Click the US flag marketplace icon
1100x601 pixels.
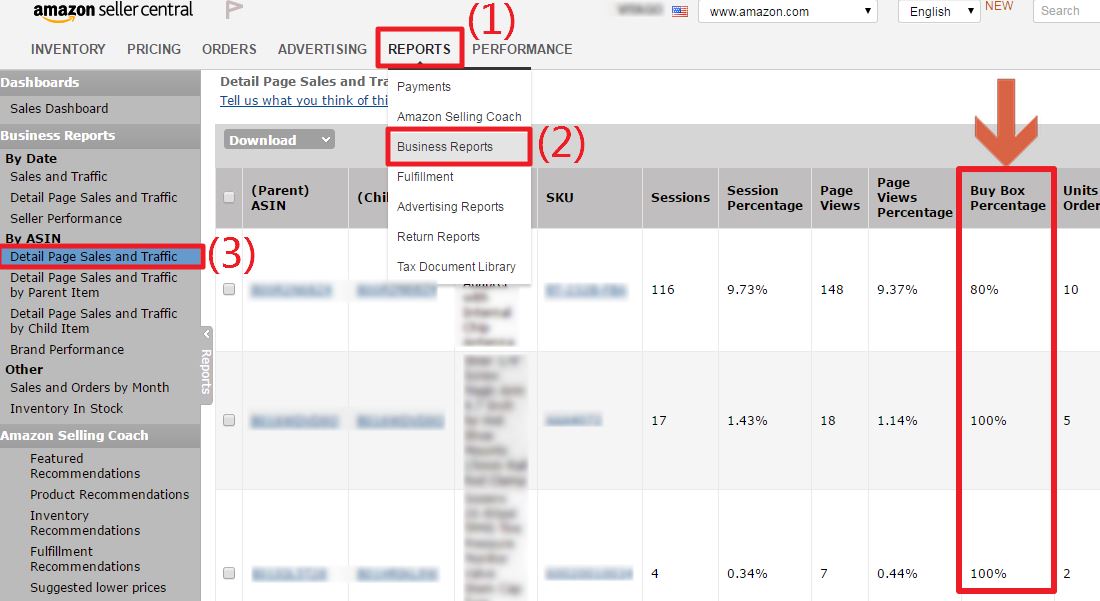click(680, 12)
